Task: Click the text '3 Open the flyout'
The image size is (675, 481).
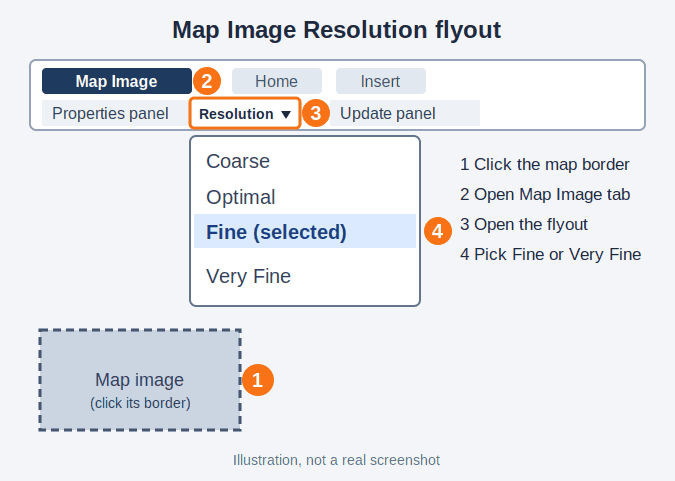Action: click(x=524, y=224)
